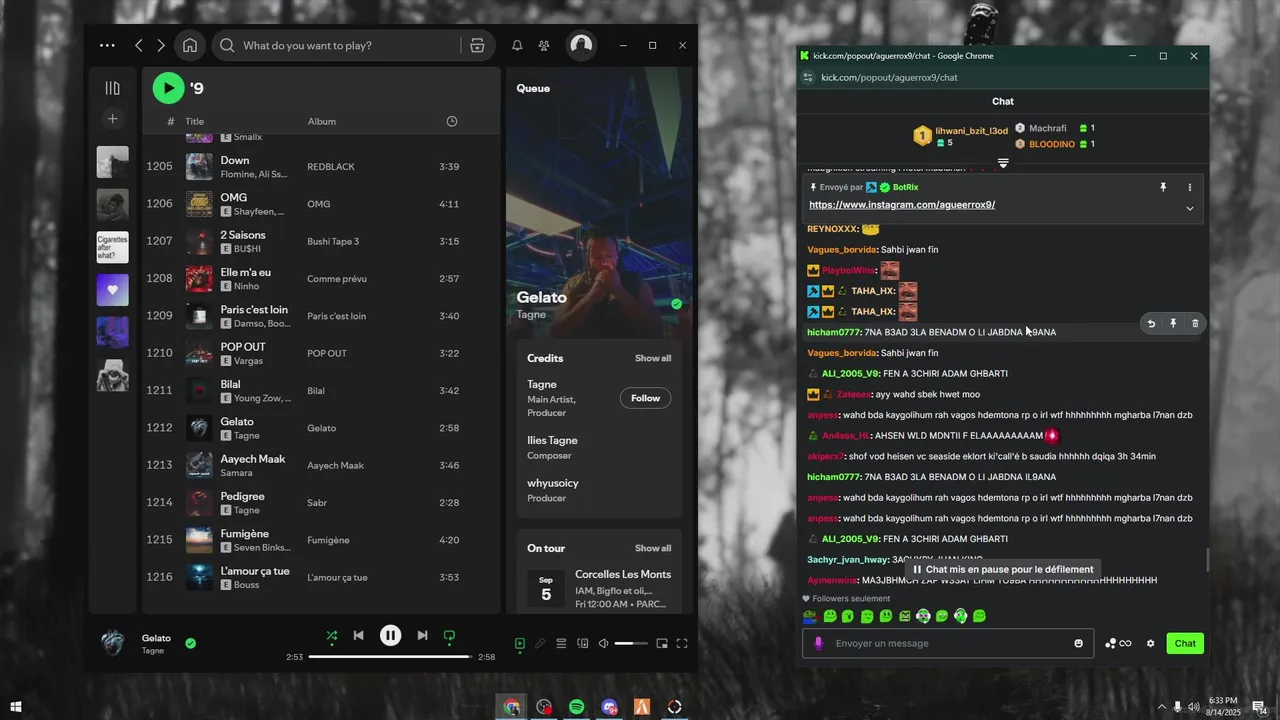Image resolution: width=1280 pixels, height=720 pixels.
Task: Click leaderboard user lihwani_bzit_l3od
Action: click(972, 131)
